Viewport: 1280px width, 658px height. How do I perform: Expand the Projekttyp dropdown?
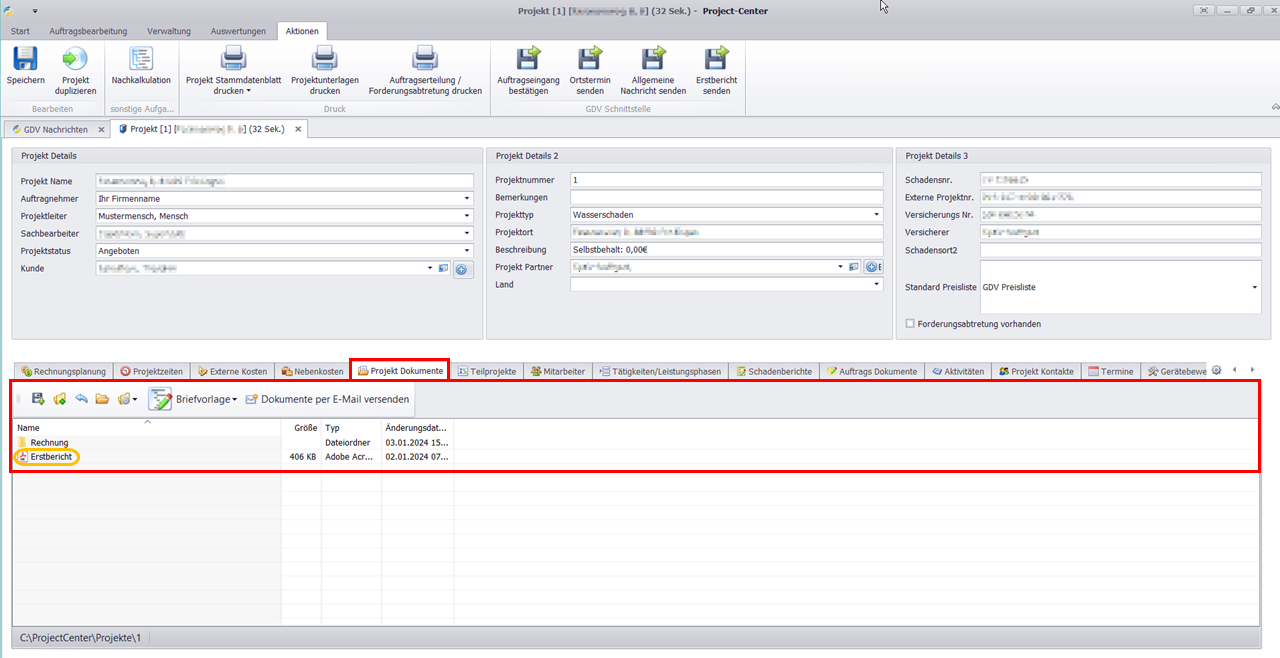pos(877,215)
